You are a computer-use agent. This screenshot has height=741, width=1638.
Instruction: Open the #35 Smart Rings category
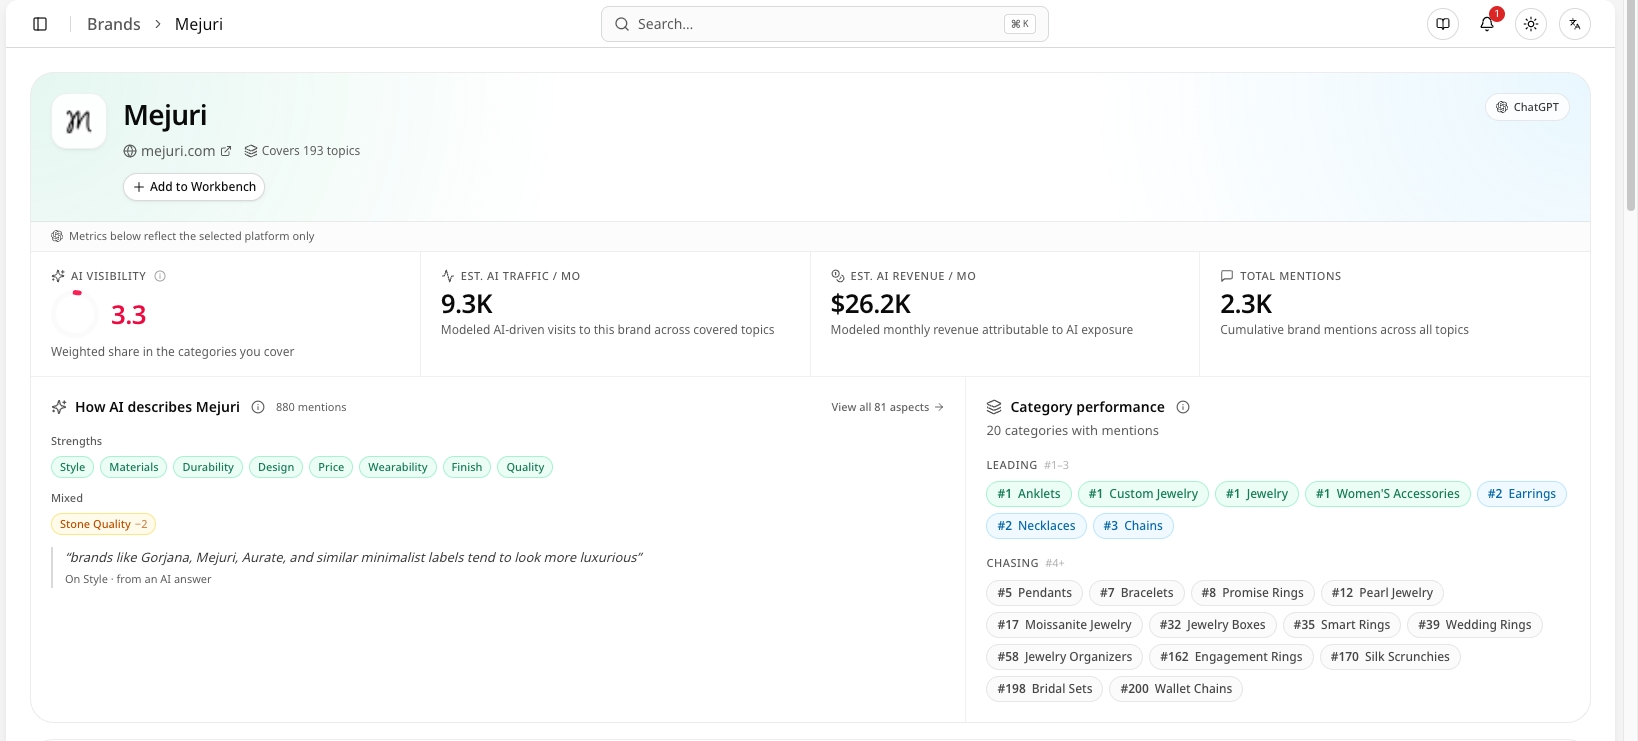pos(1342,625)
